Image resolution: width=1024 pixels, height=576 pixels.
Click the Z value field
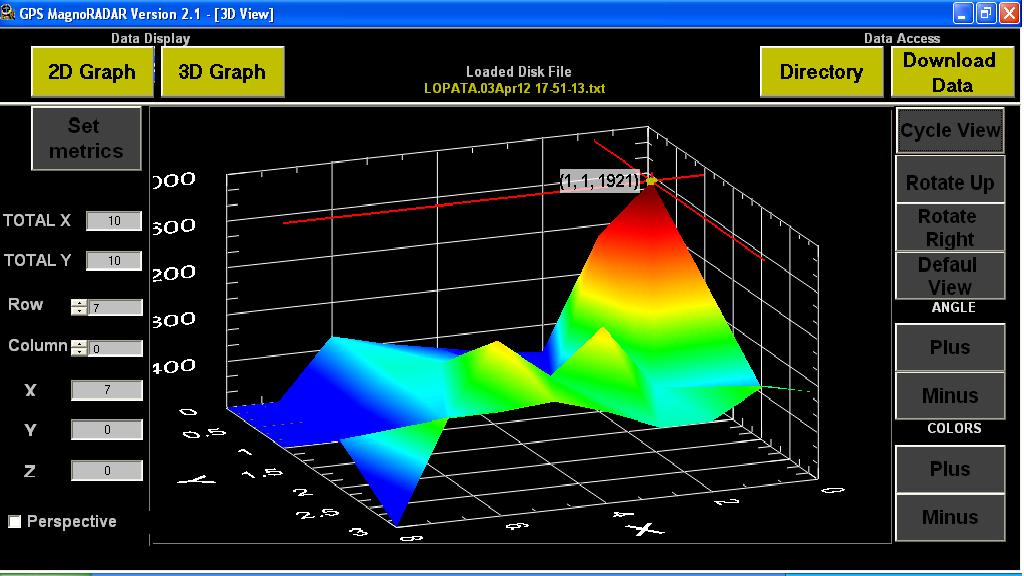point(107,470)
